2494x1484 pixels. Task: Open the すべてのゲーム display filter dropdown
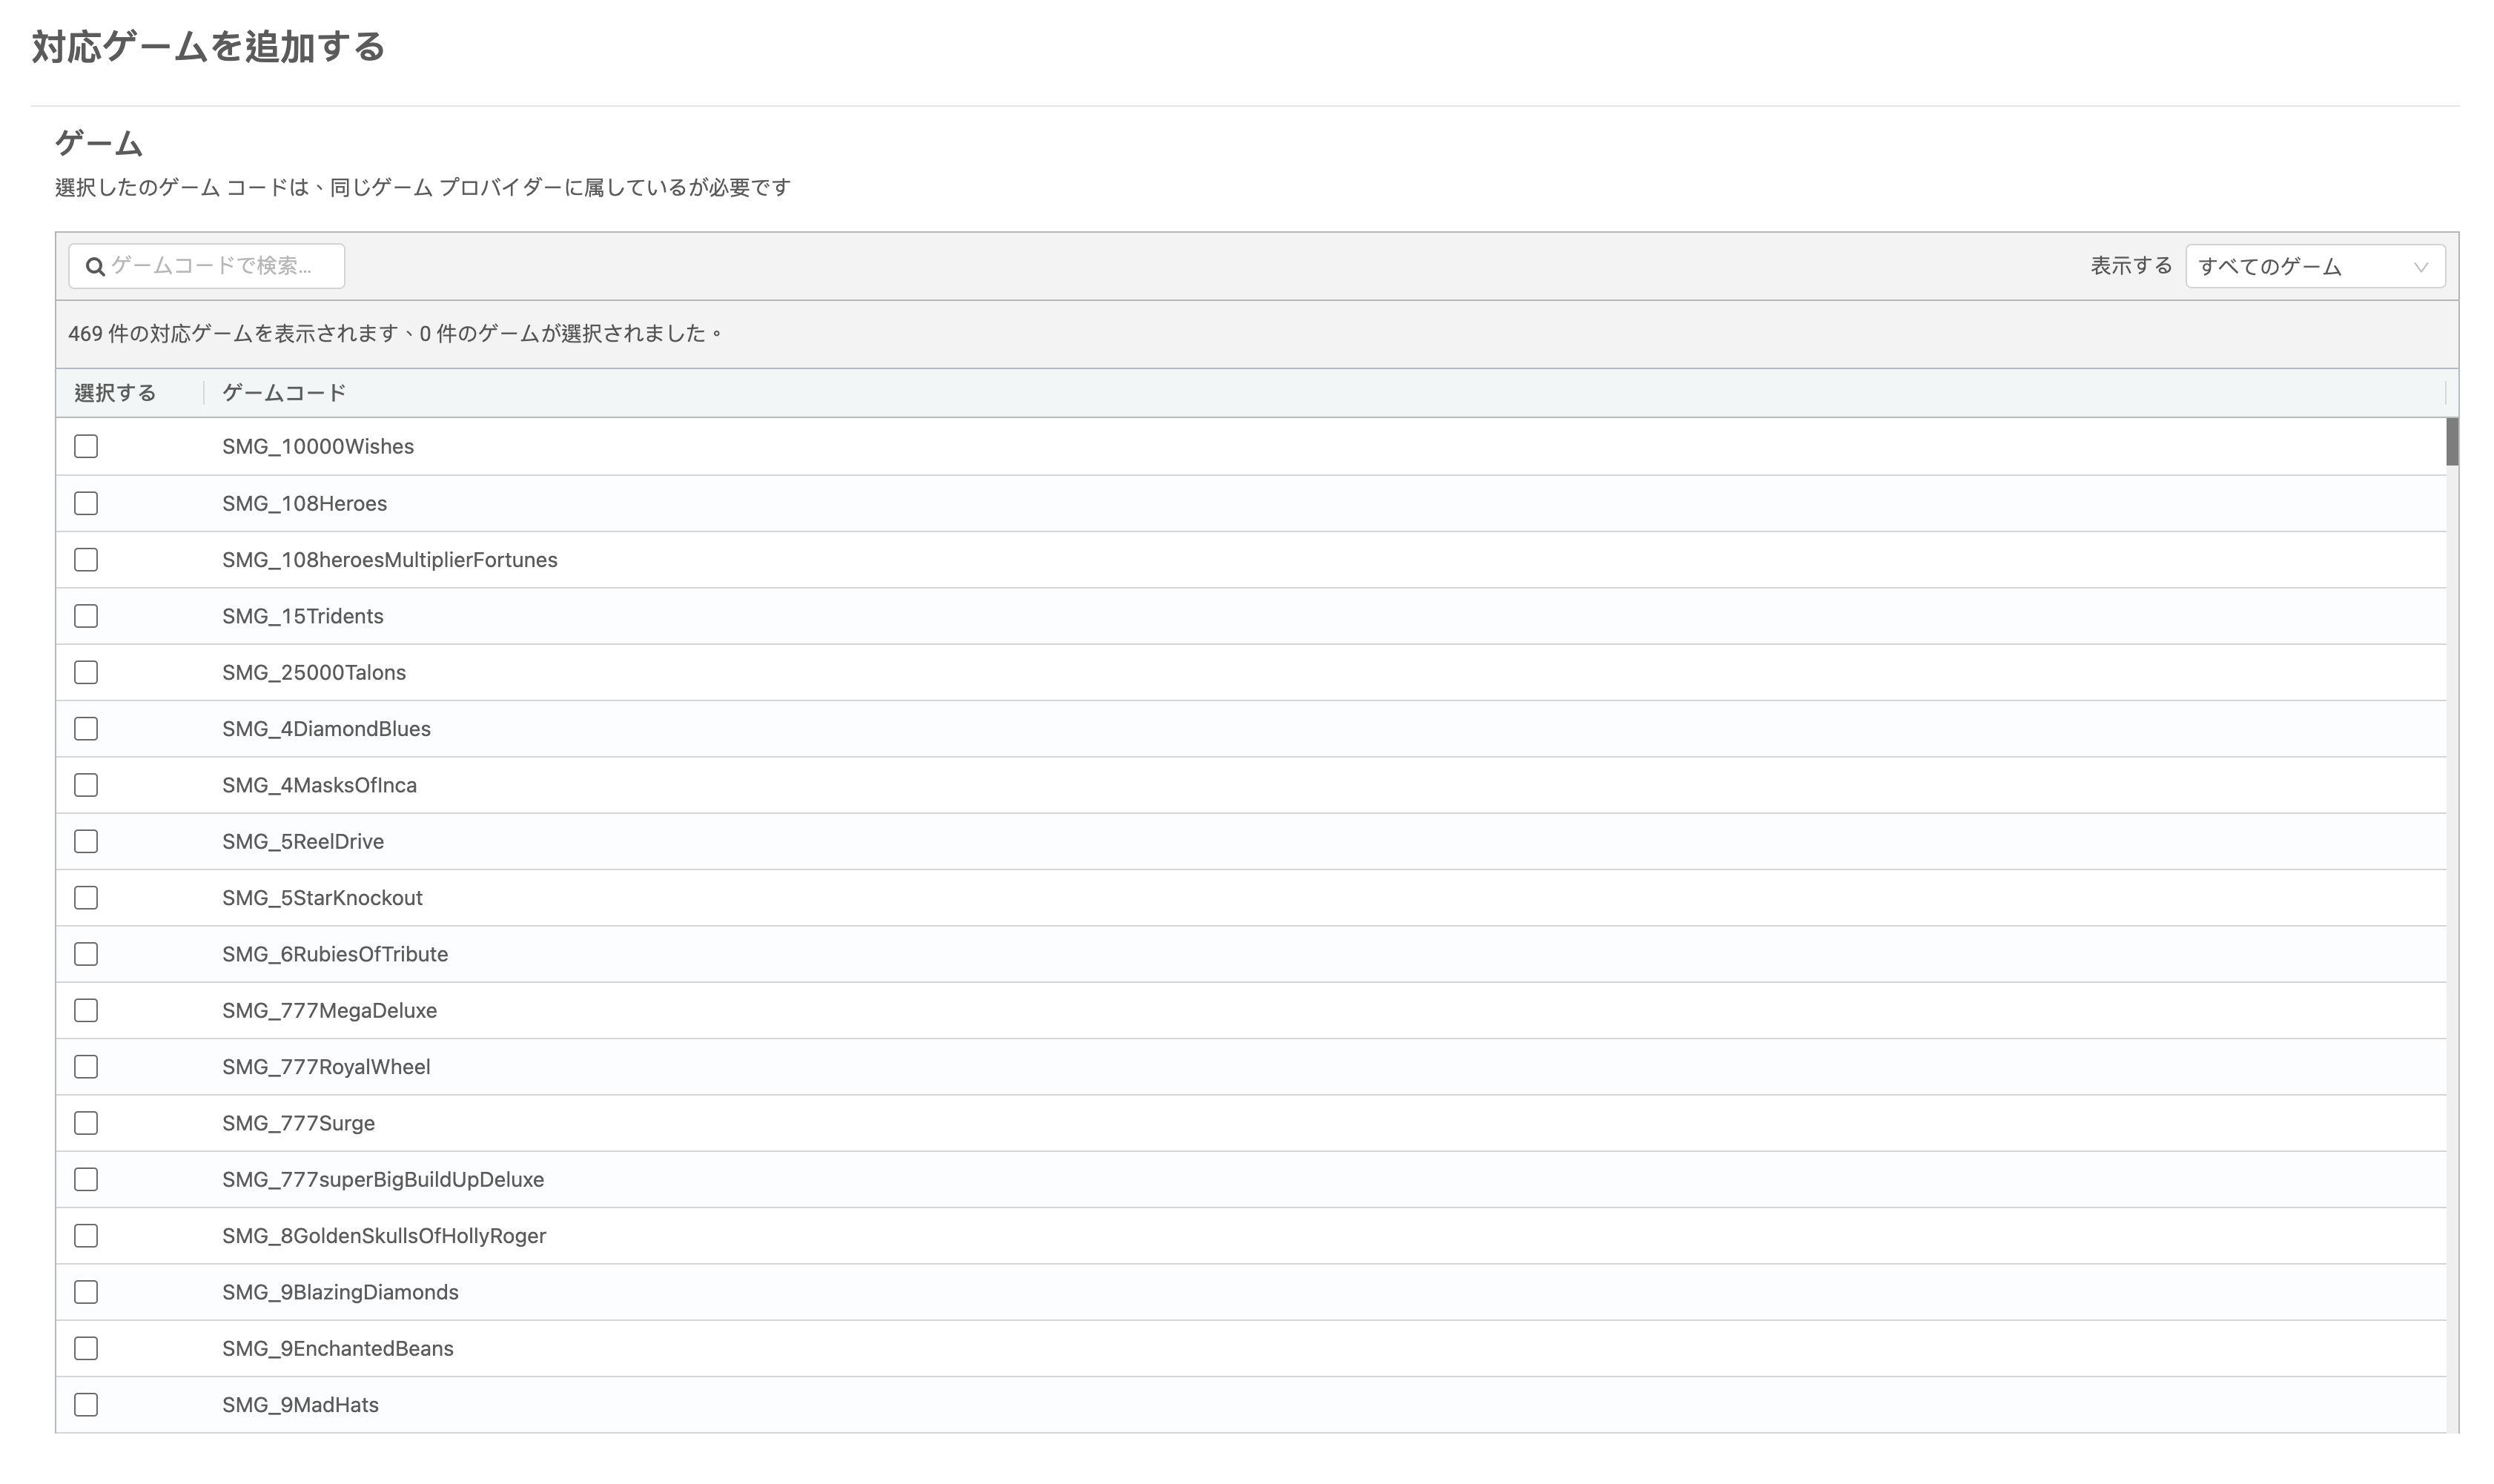2313,266
